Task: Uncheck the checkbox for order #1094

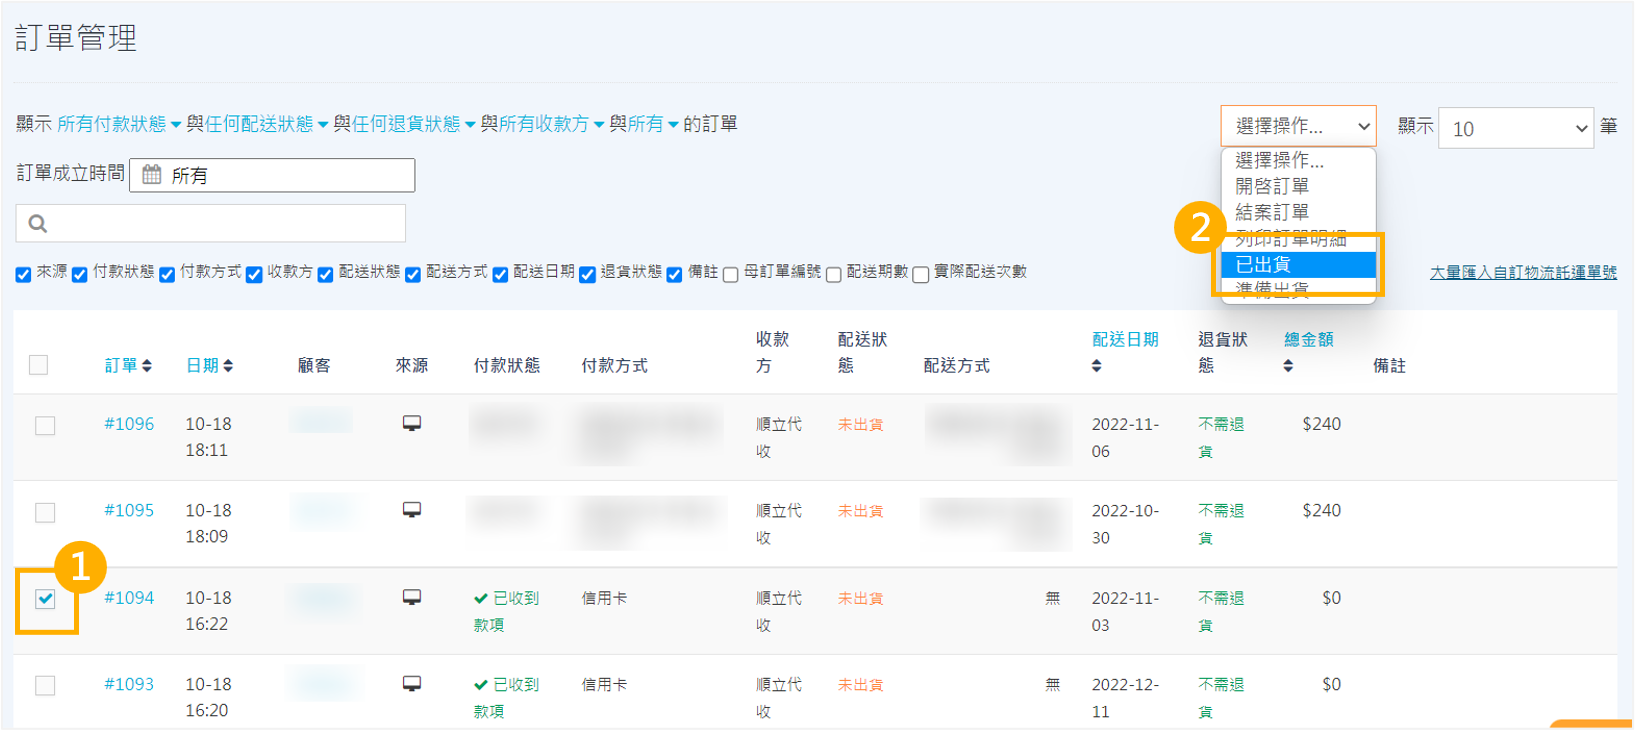Action: (x=45, y=599)
